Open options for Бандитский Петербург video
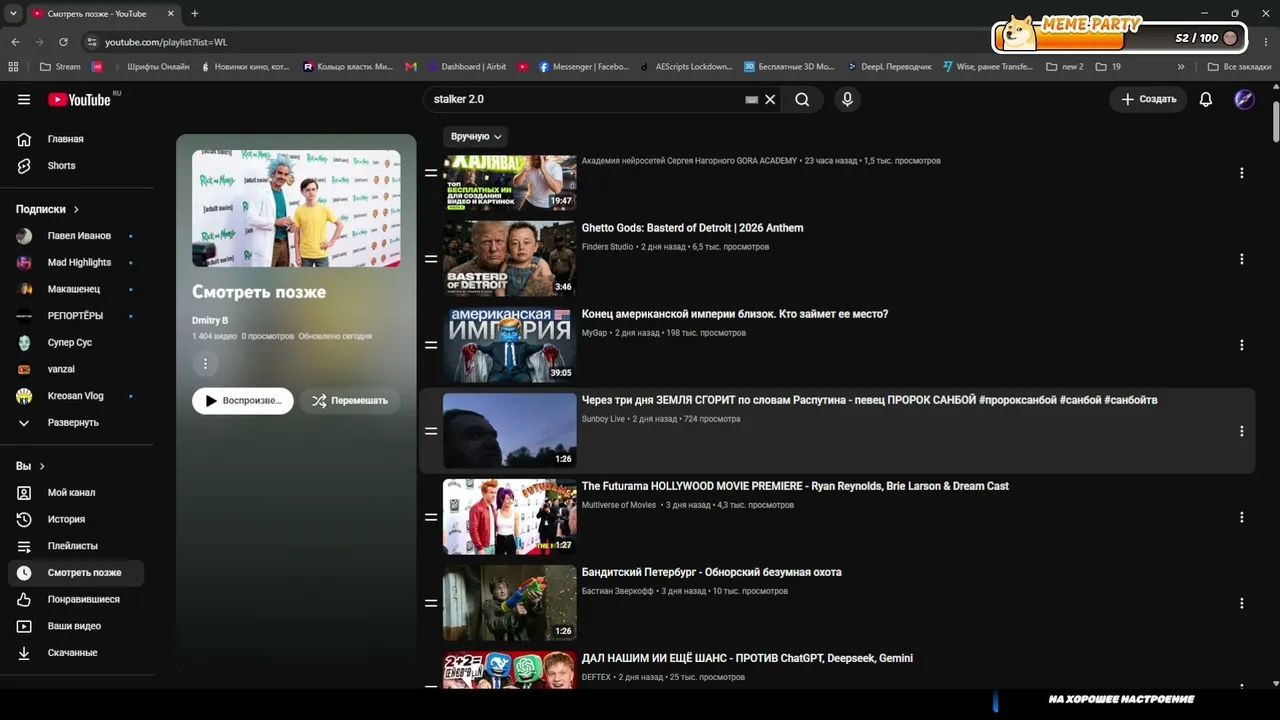The height and width of the screenshot is (720, 1280). (1242, 603)
